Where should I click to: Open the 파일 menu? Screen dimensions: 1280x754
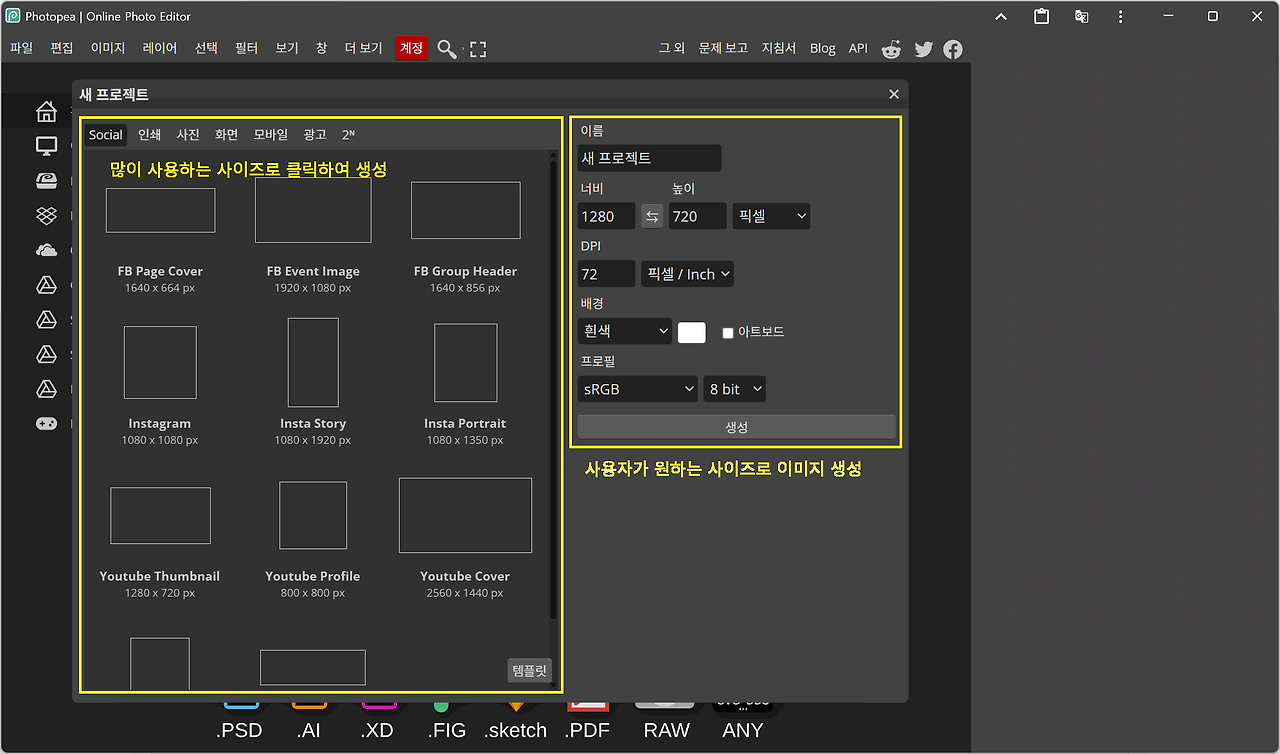click(21, 48)
